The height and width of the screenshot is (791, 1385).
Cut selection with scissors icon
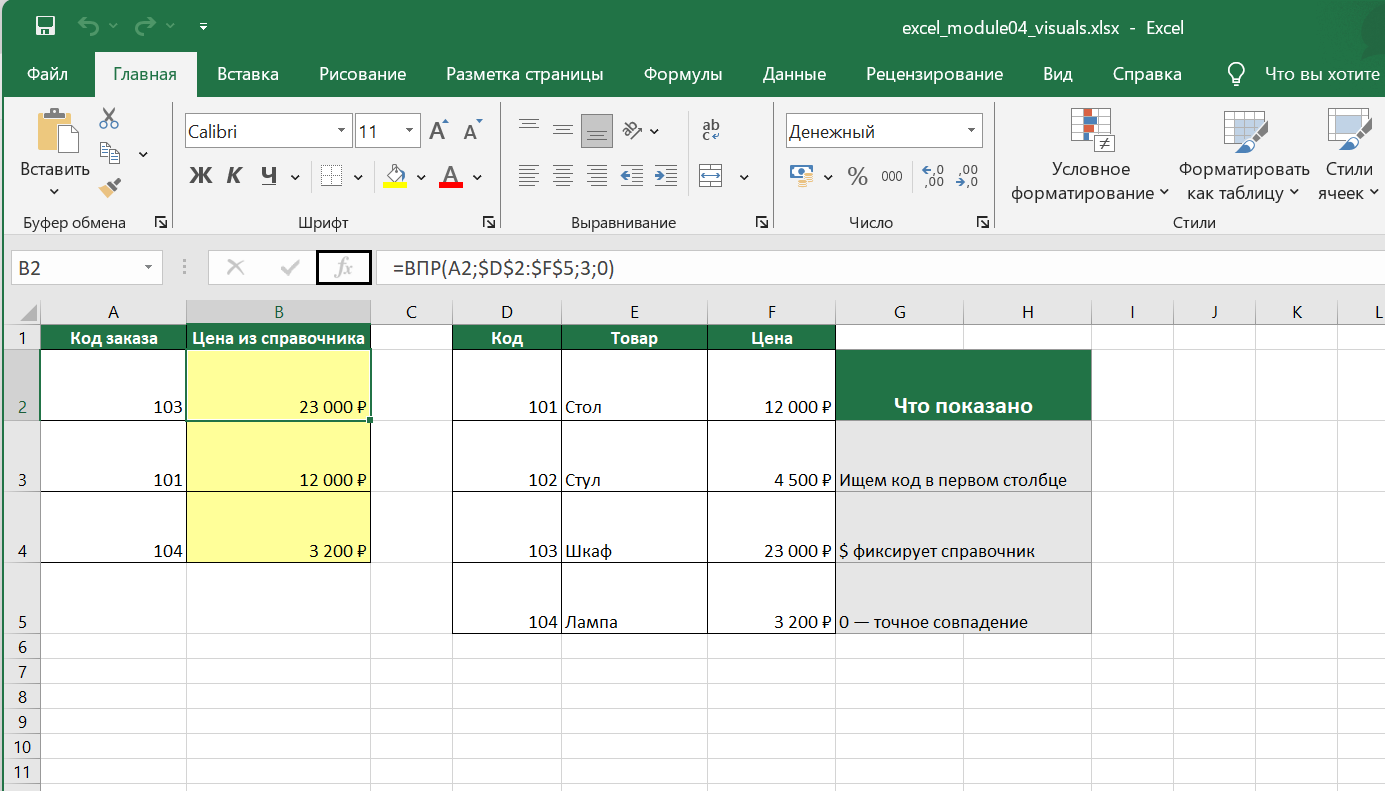click(109, 119)
